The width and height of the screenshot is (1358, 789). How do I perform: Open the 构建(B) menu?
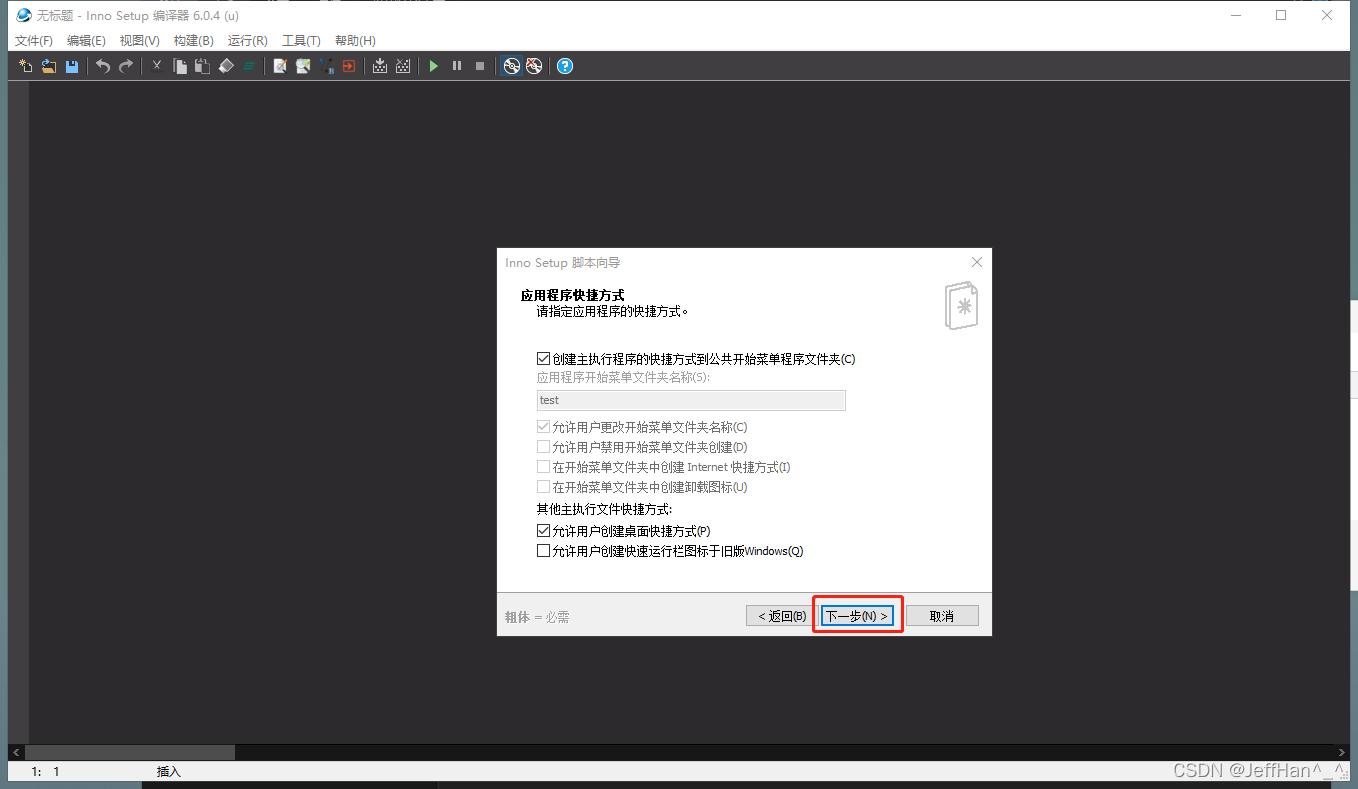click(x=193, y=40)
